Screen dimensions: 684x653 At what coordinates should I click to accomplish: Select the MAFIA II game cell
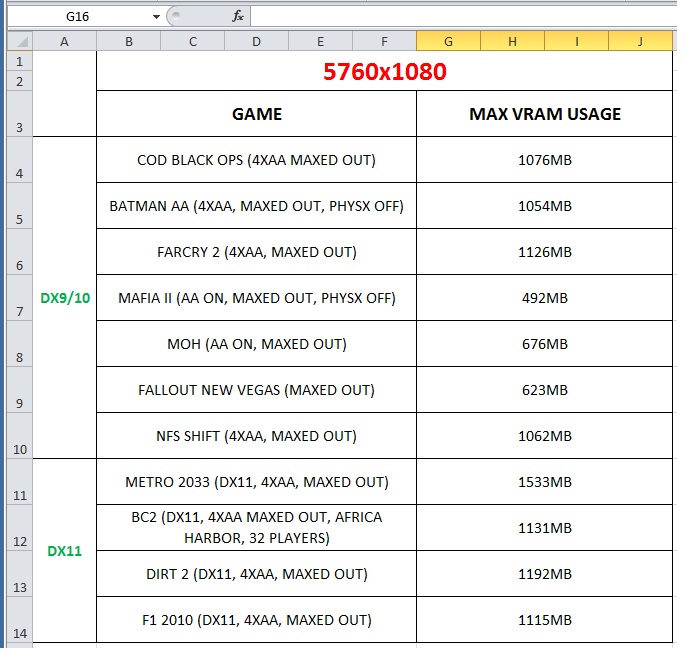click(256, 298)
